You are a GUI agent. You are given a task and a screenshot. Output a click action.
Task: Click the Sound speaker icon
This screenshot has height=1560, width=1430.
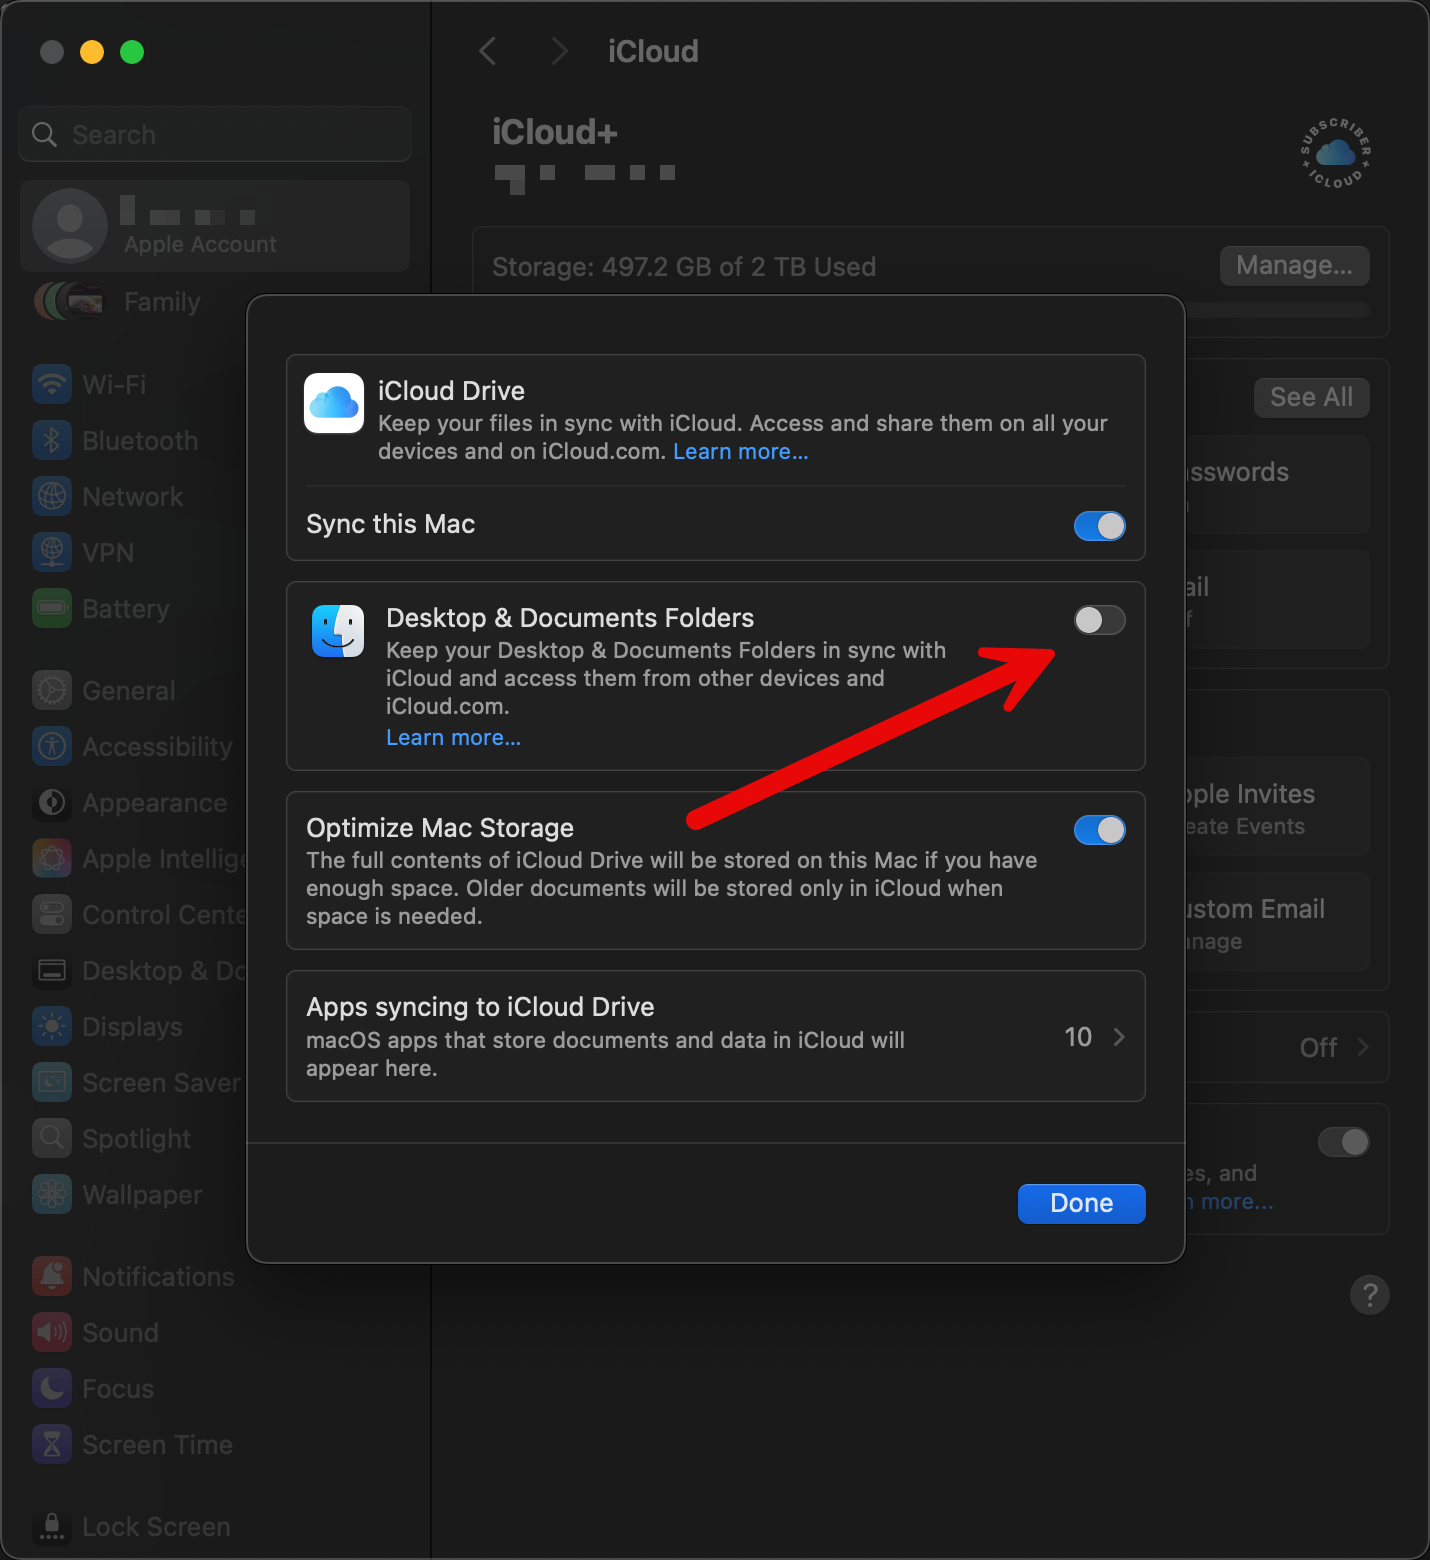click(52, 1332)
